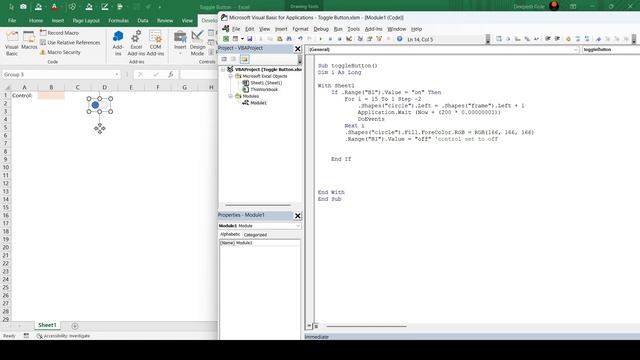Open the Run menu in VBA editor

click(x=338, y=29)
